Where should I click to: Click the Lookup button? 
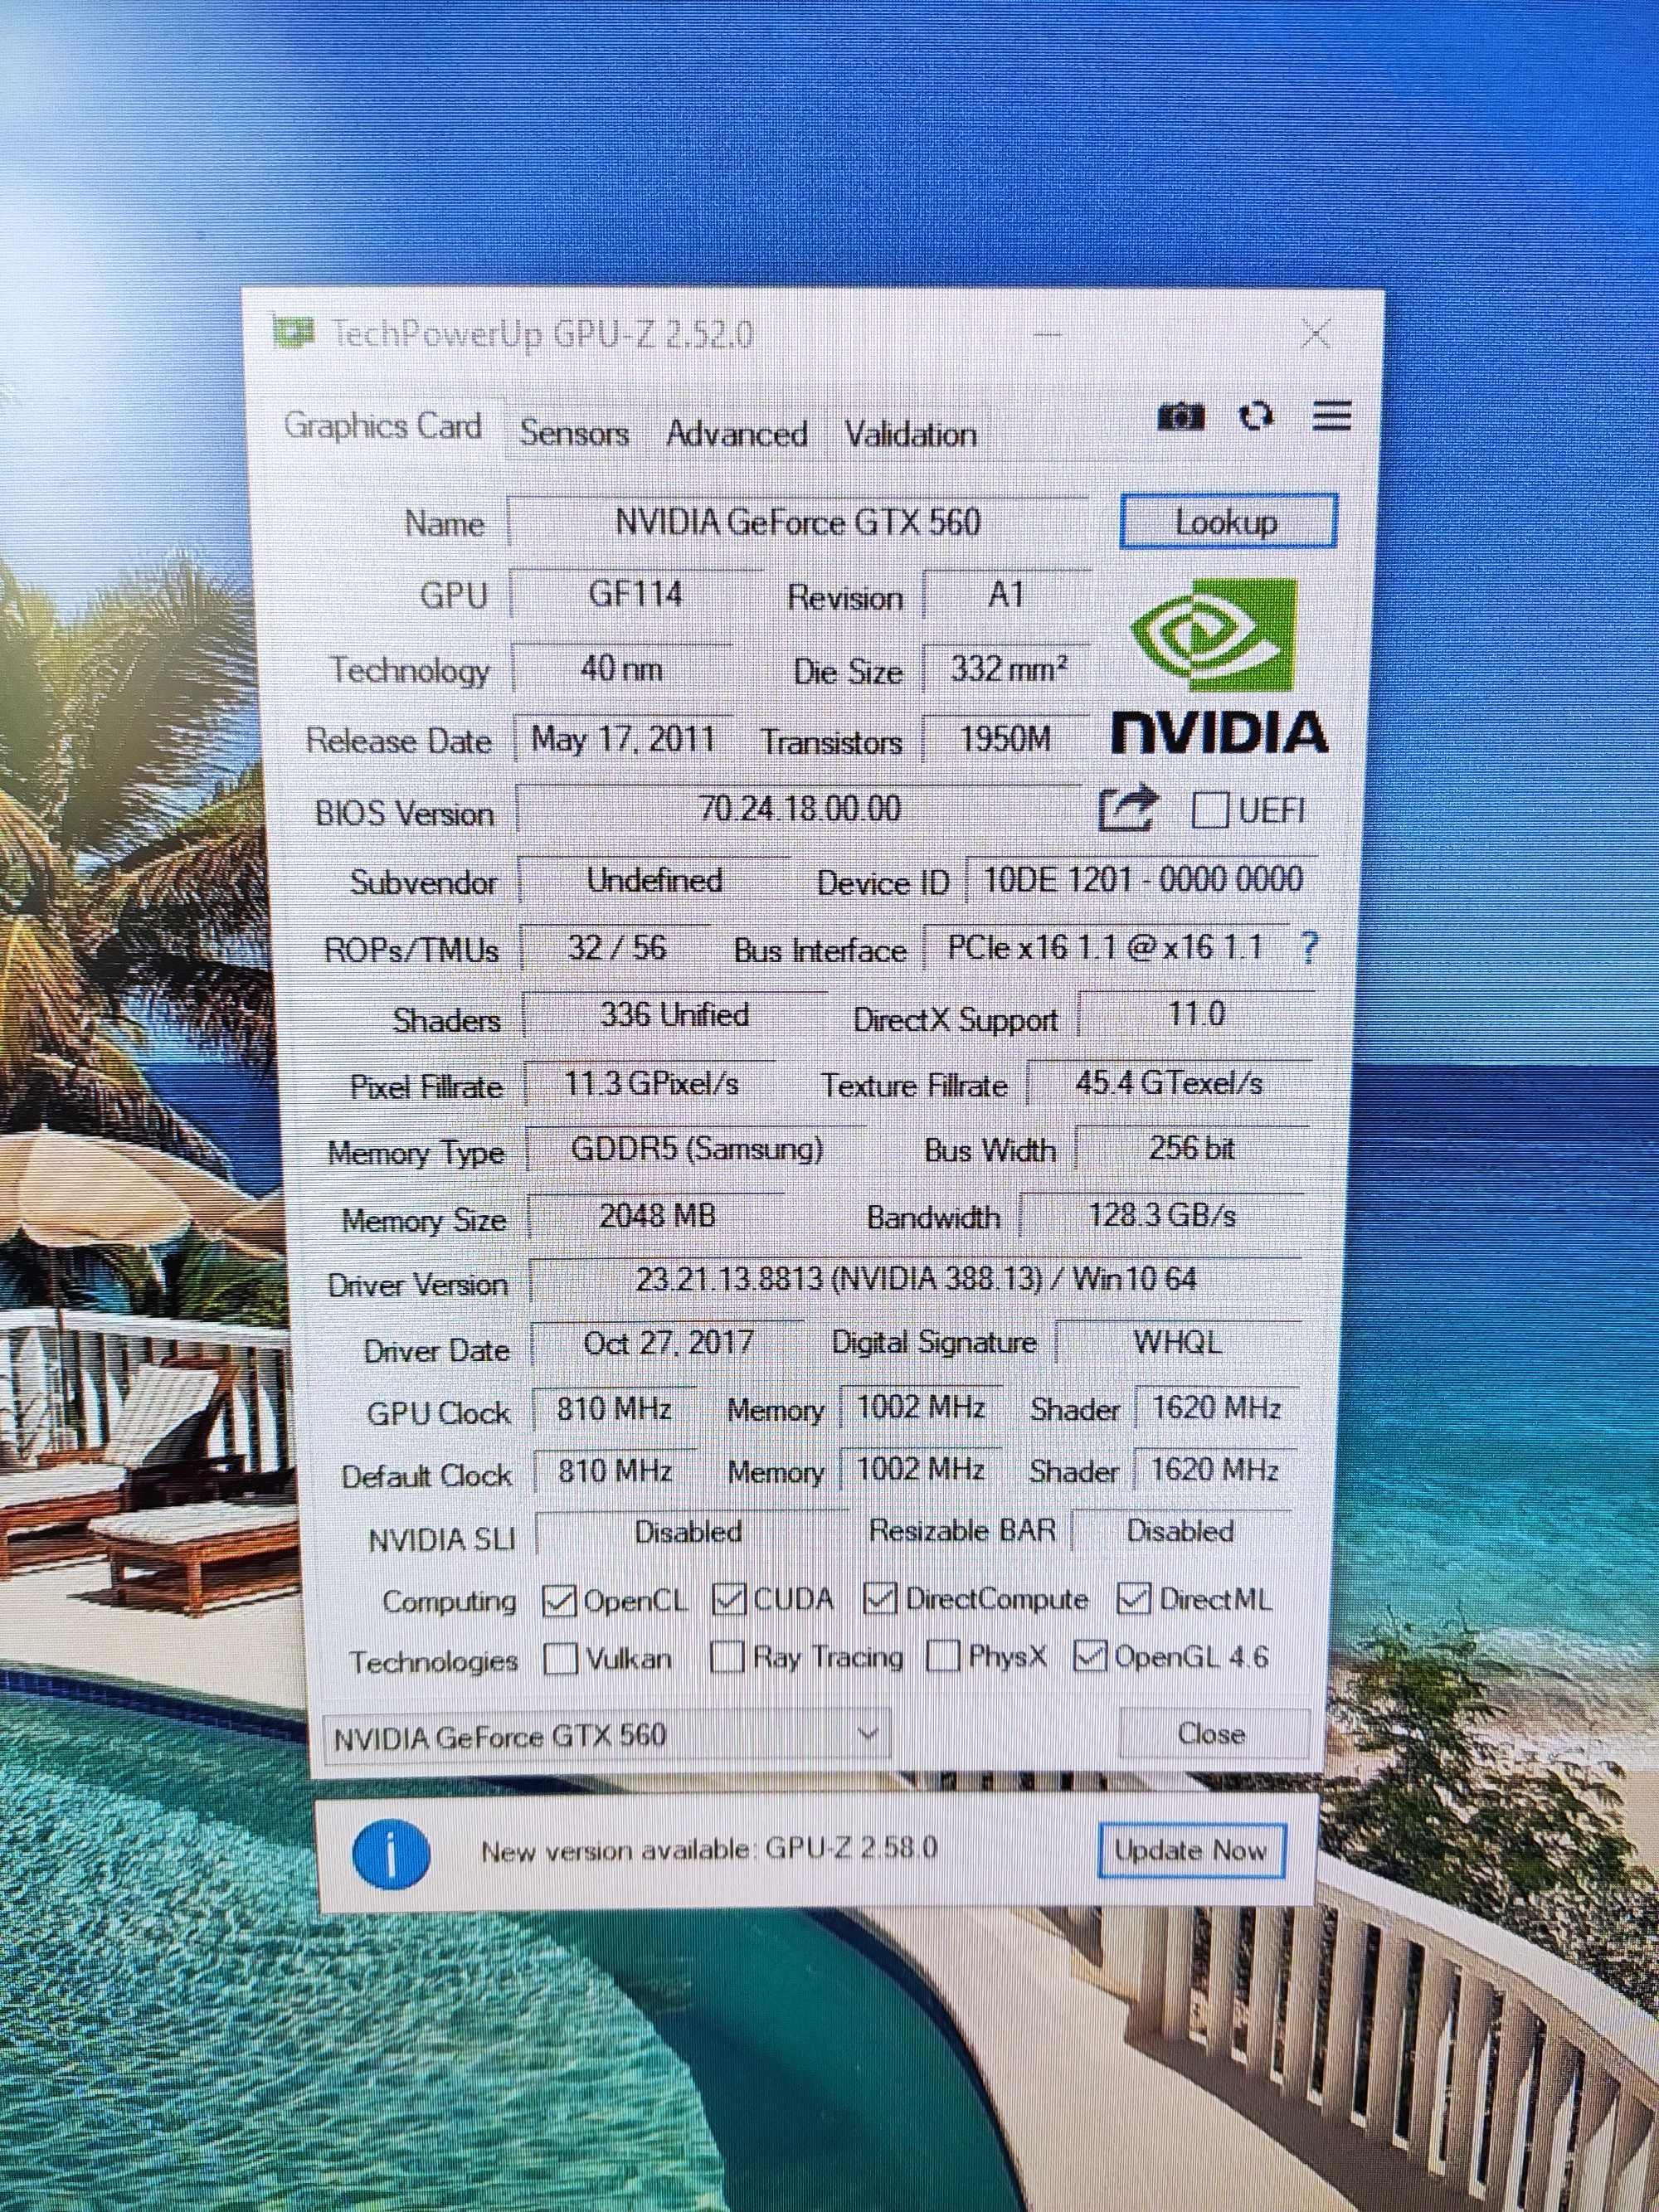pyautogui.click(x=1227, y=521)
